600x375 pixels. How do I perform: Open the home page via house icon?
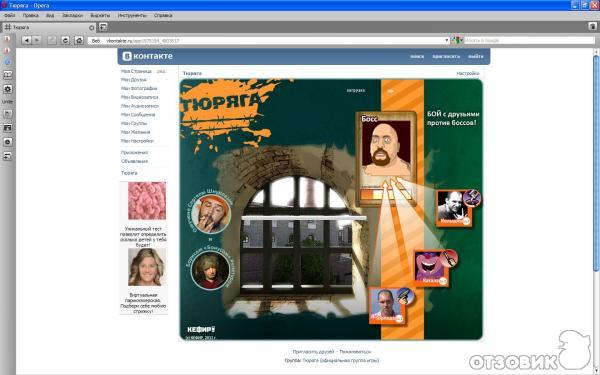click(79, 40)
